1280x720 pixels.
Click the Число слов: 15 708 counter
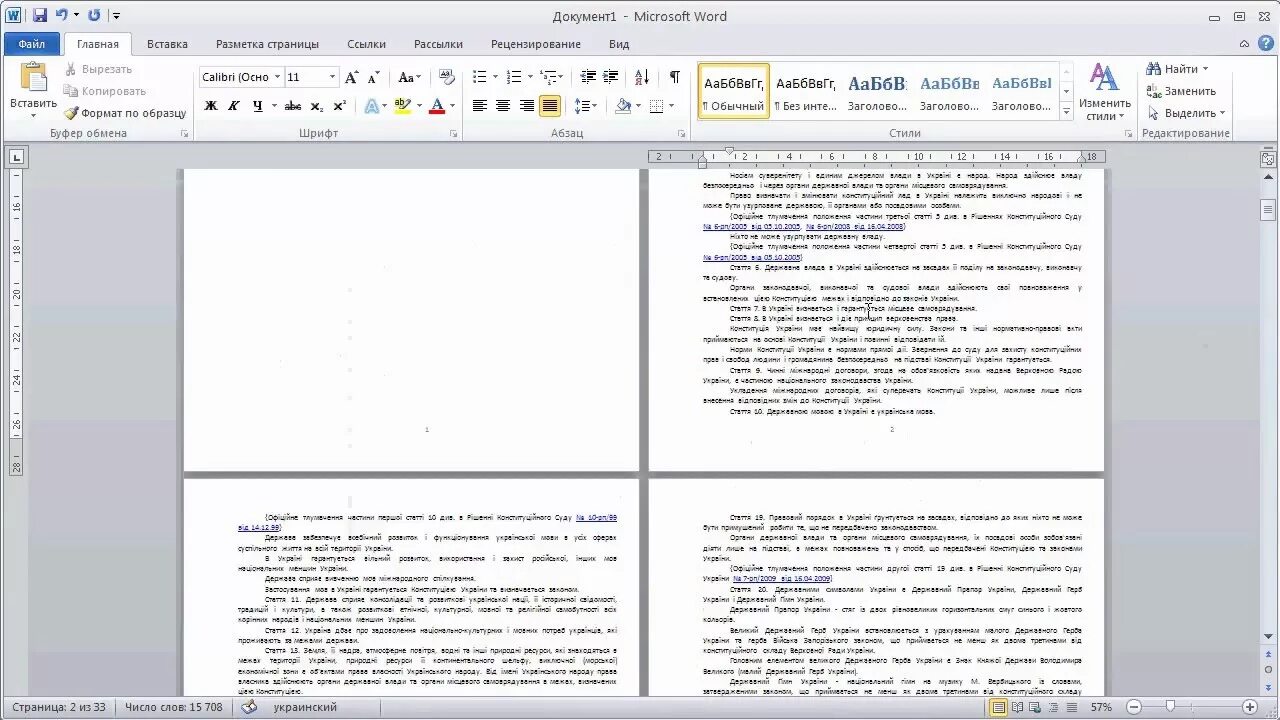[x=174, y=707]
